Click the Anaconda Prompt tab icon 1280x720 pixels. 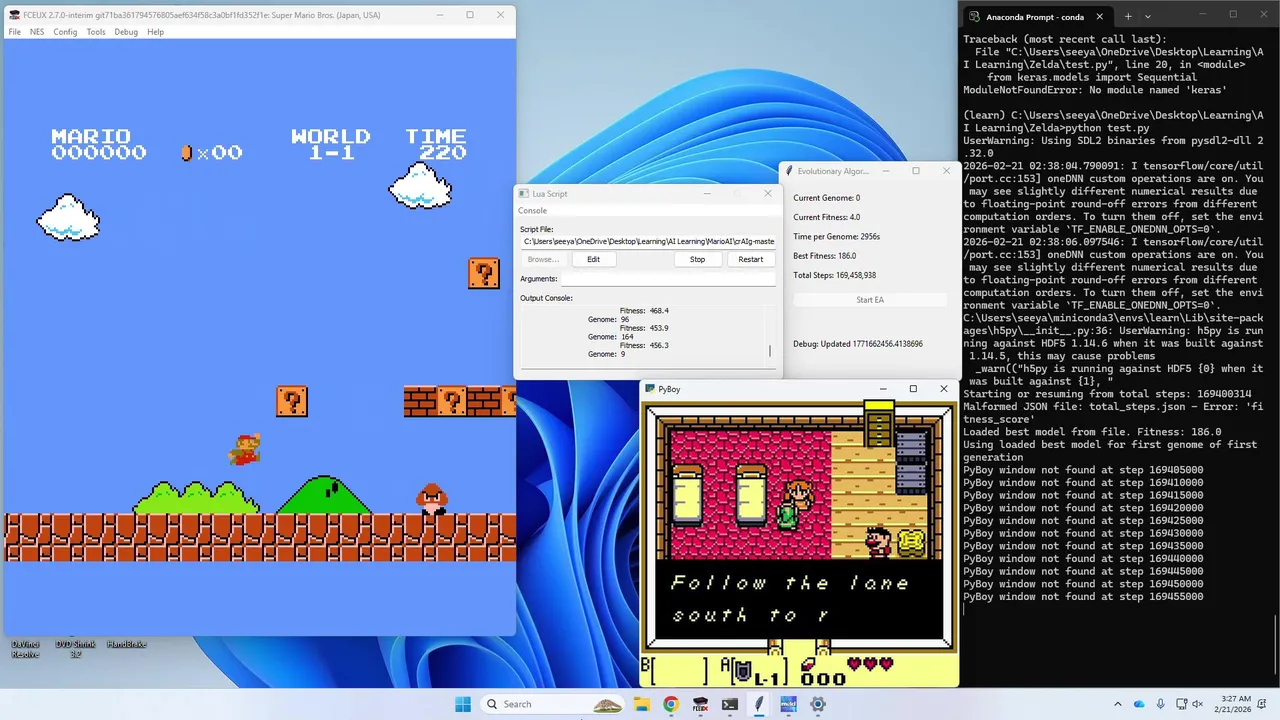[974, 17]
